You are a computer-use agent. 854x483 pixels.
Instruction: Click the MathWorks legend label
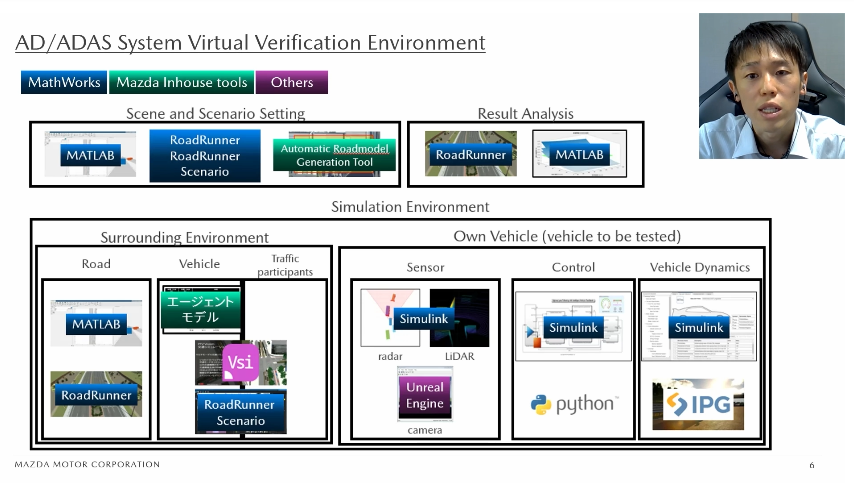(64, 82)
